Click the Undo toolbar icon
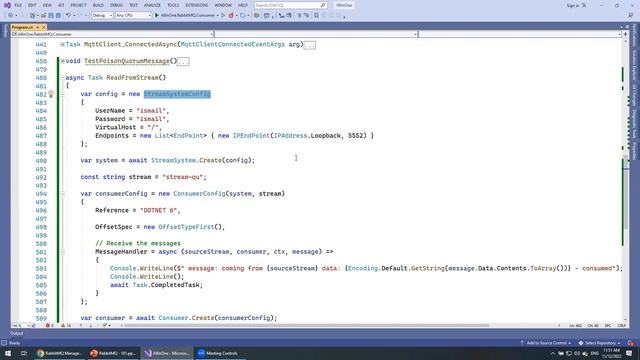 [69, 16]
